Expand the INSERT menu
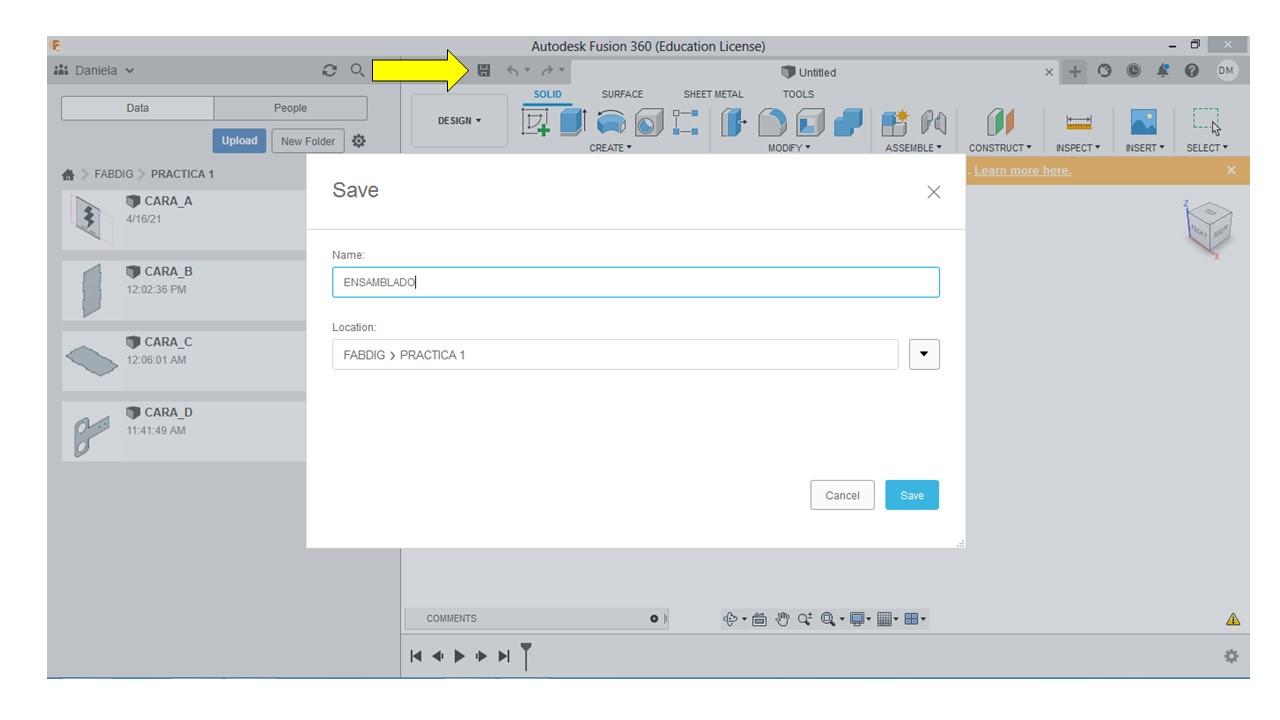Screen dimensions: 1280x720 [1144, 147]
